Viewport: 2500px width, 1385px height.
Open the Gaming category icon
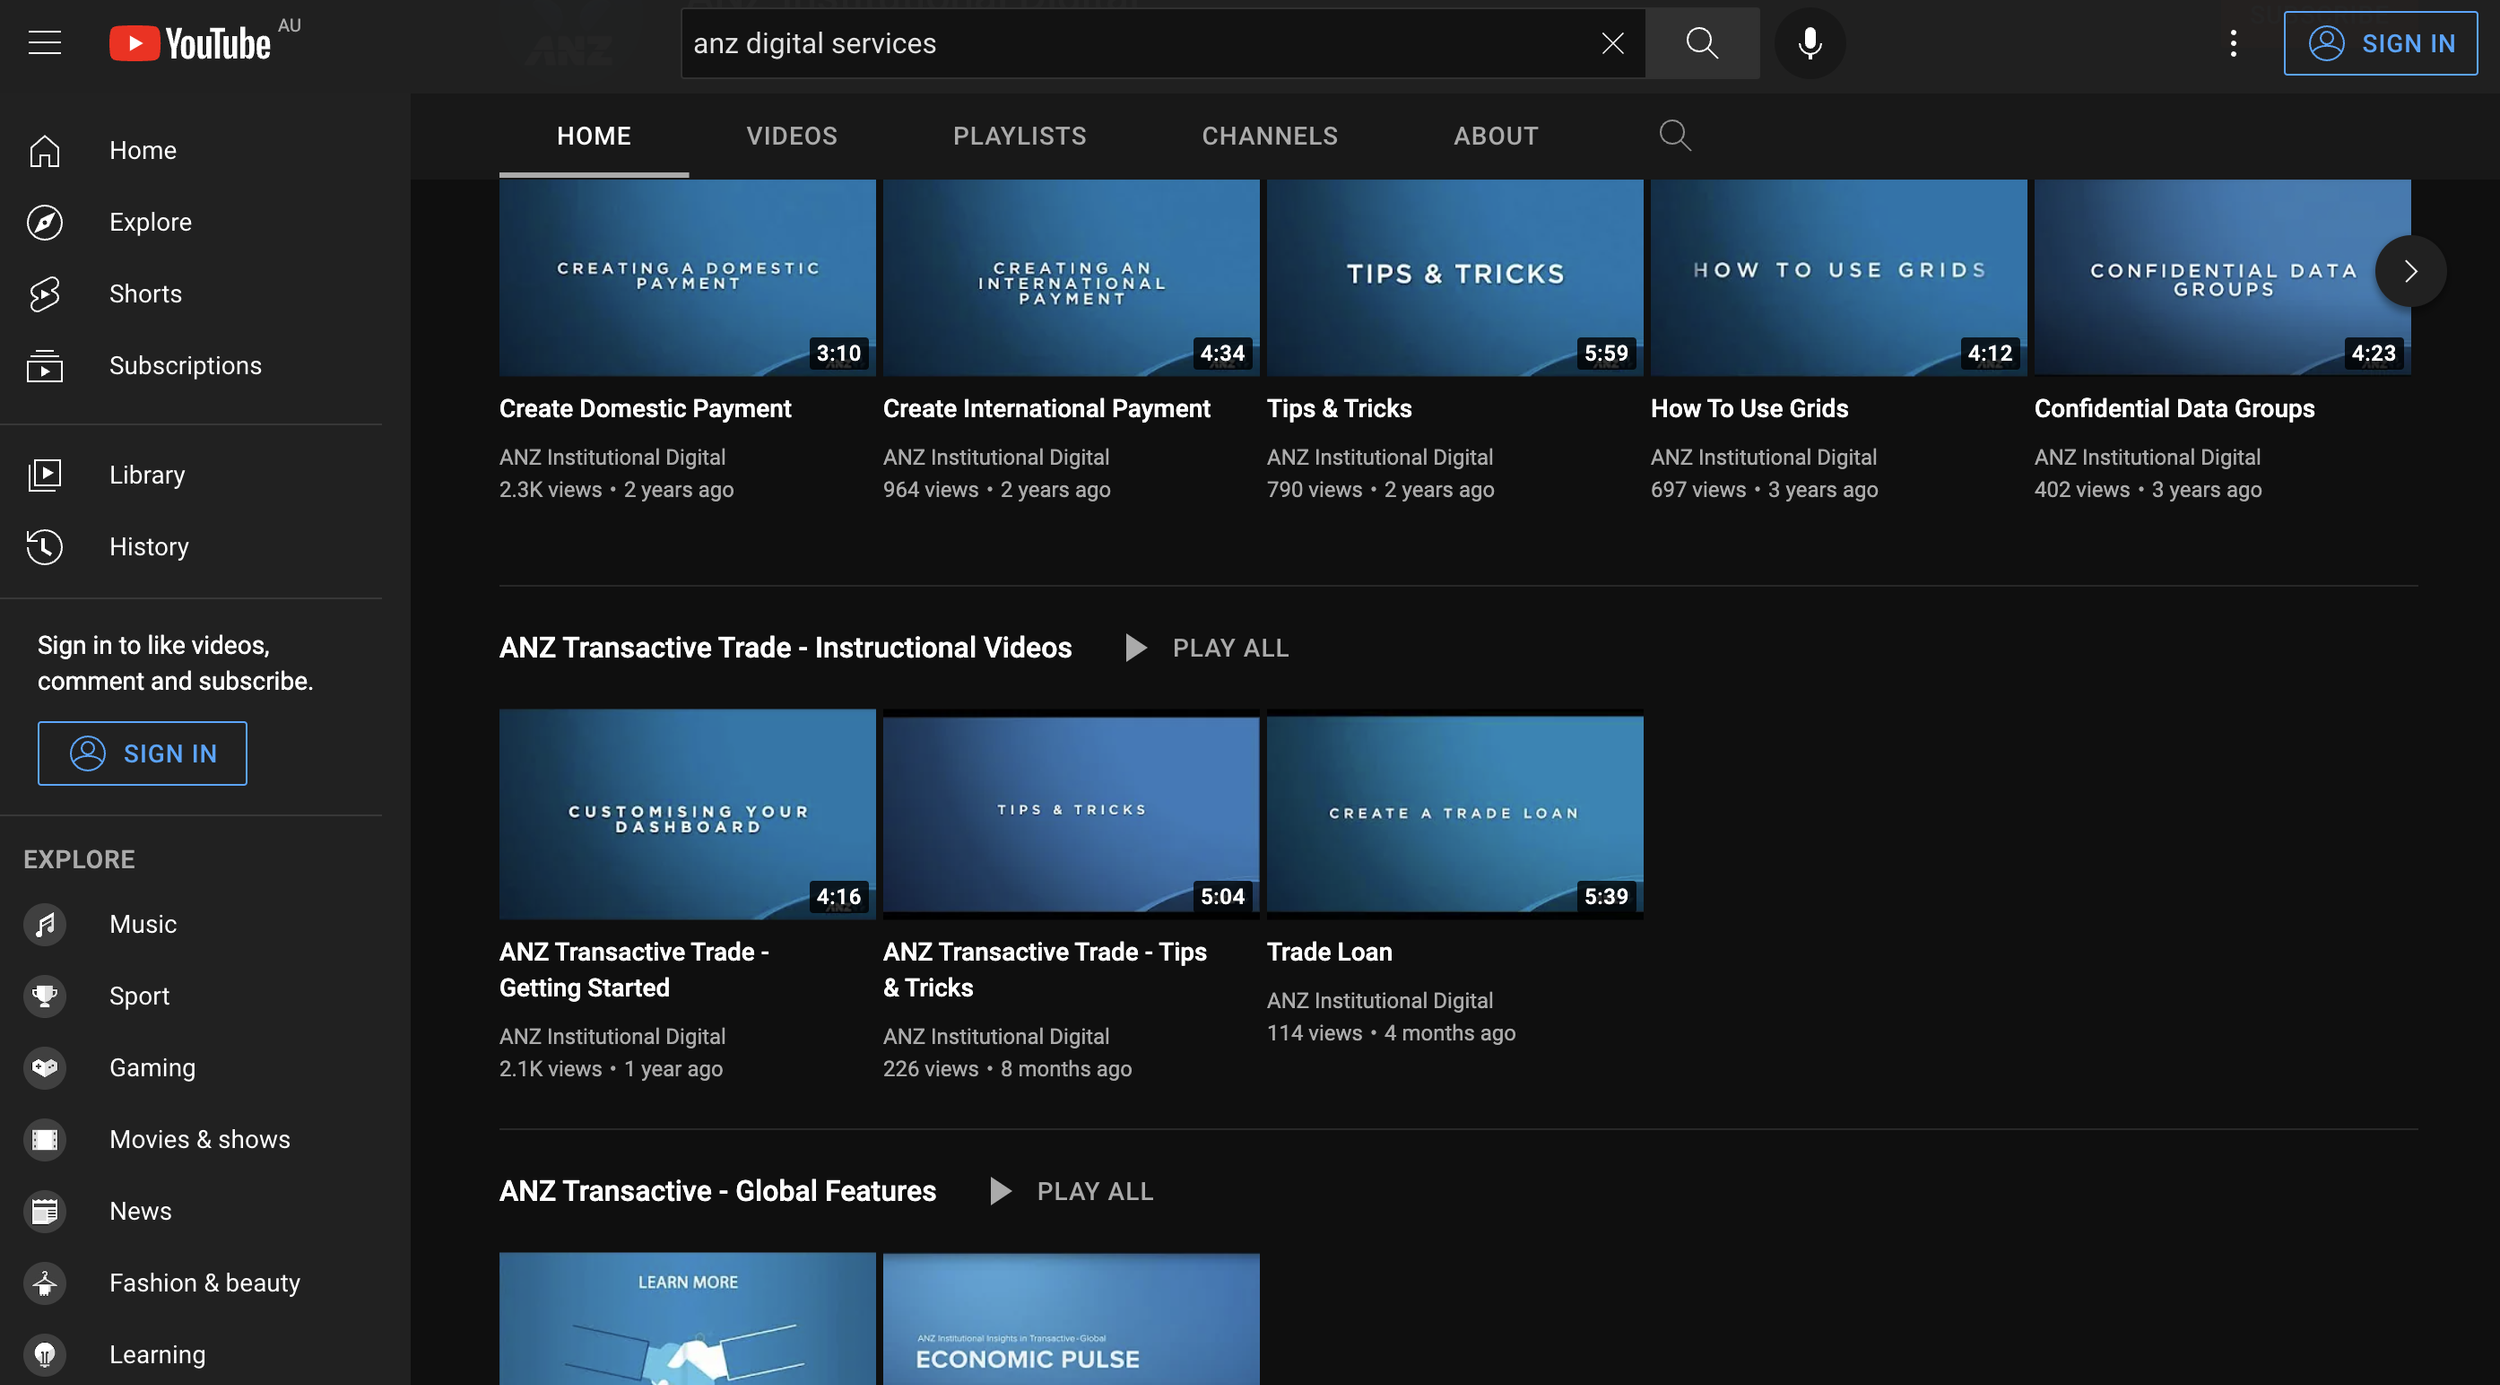(45, 1068)
